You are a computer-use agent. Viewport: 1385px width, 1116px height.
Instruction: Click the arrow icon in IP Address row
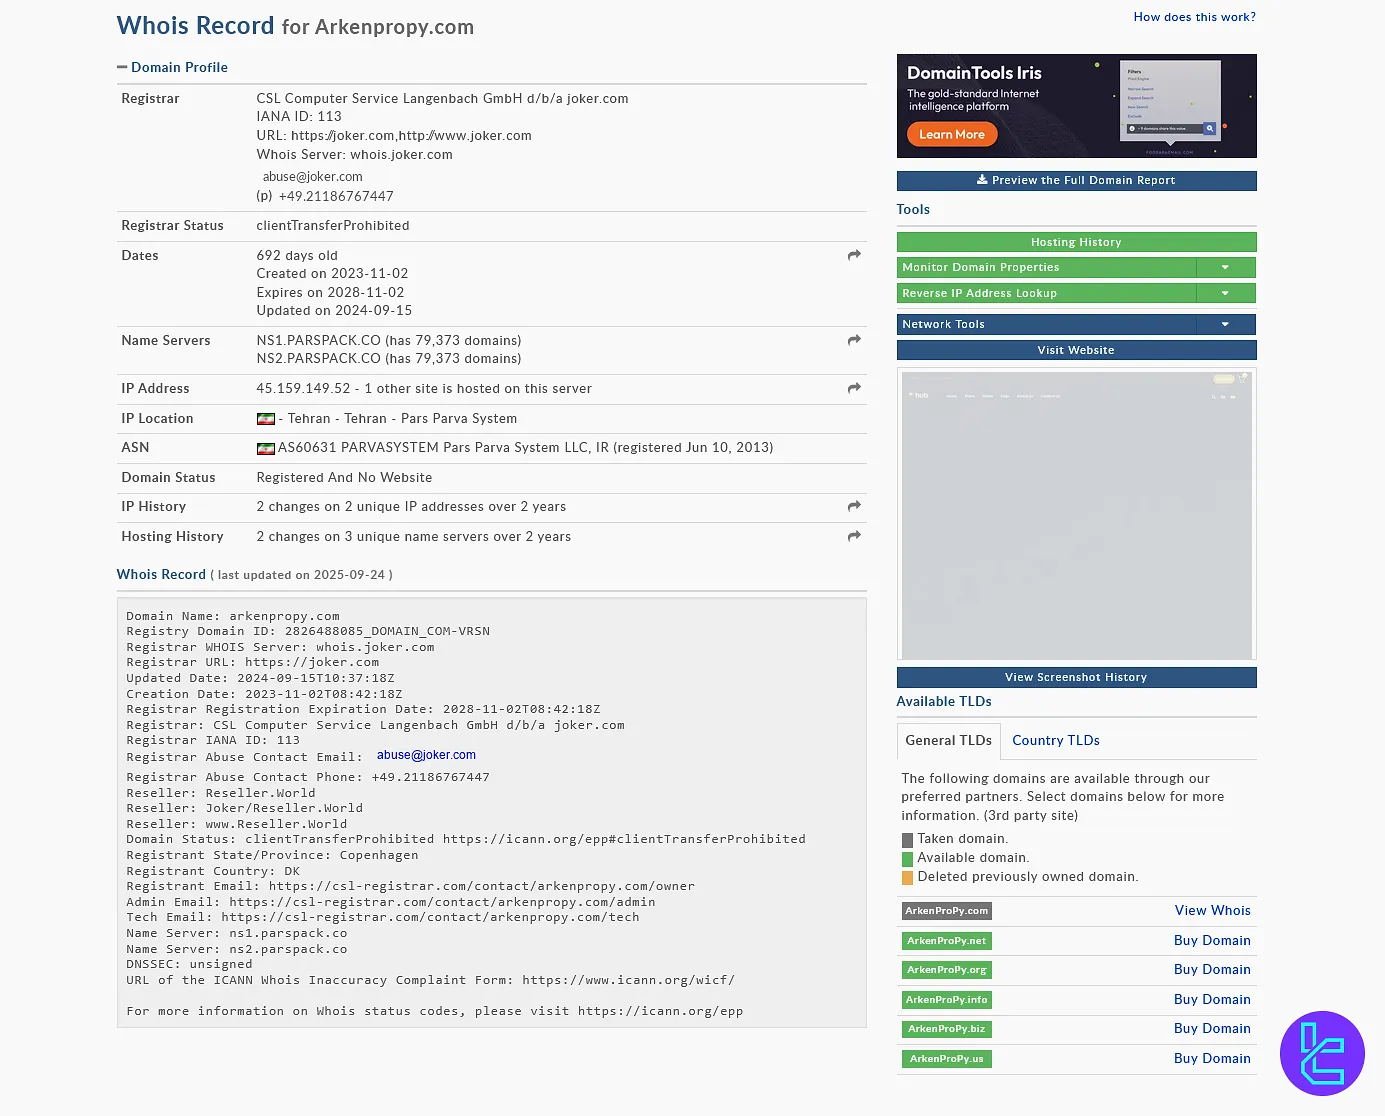point(854,389)
